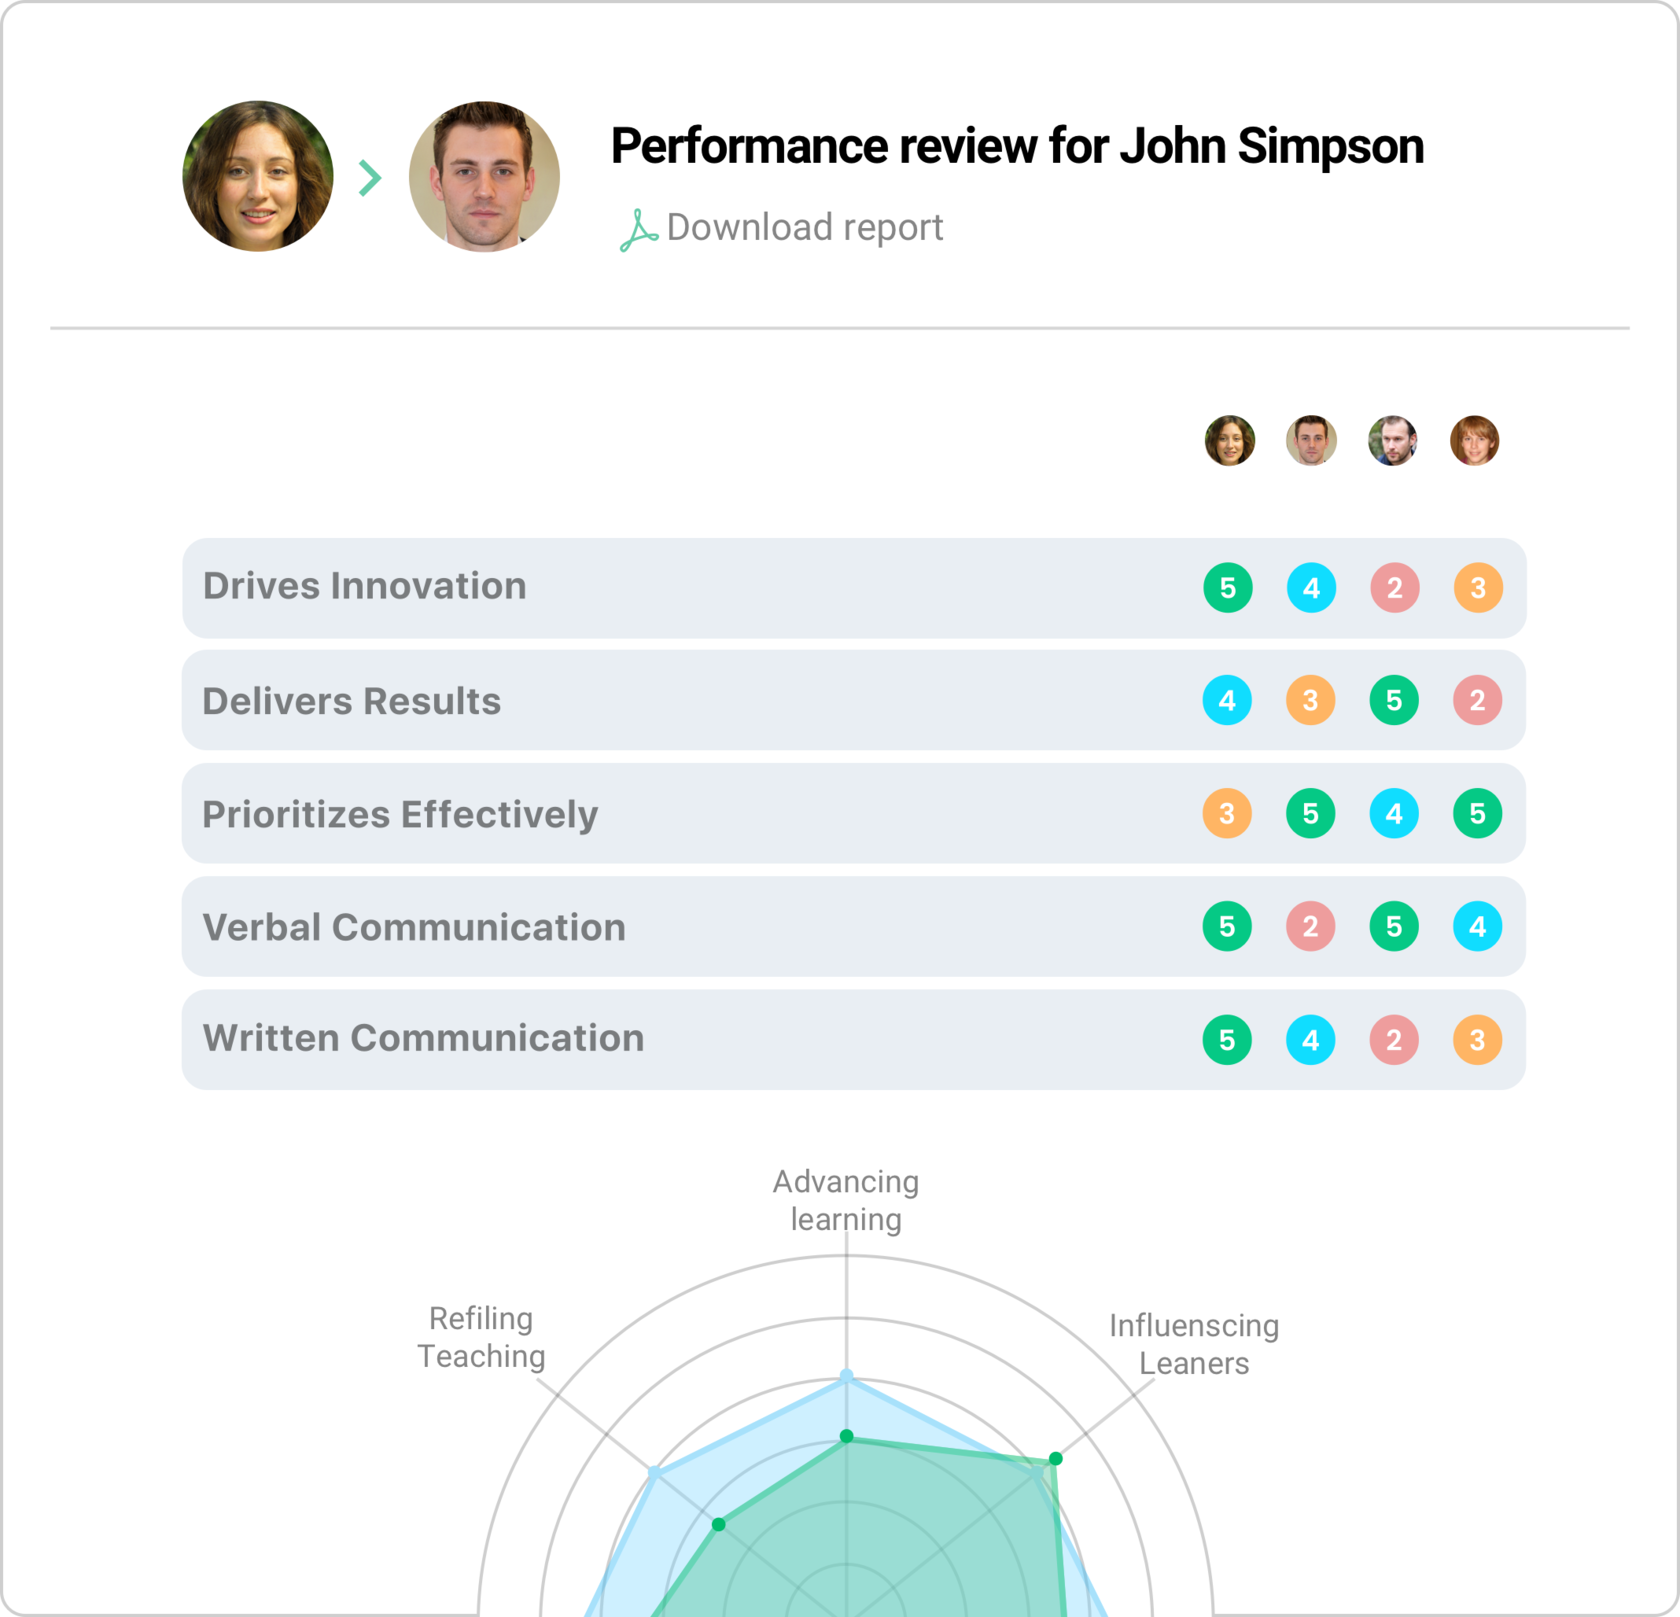
Task: Click green score 5 in Drives Innovation
Action: [1228, 588]
